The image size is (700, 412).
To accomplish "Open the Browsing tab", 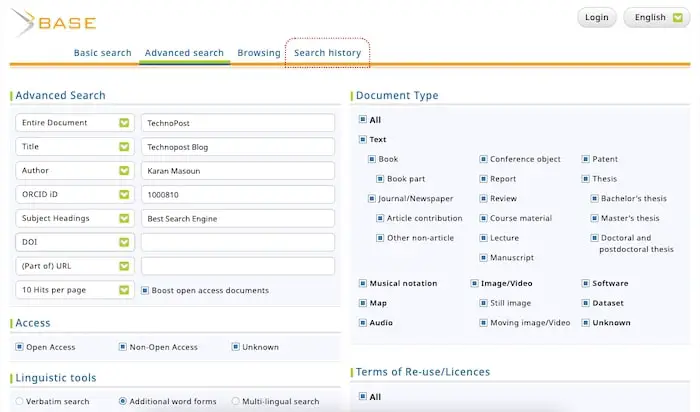I will coord(258,53).
